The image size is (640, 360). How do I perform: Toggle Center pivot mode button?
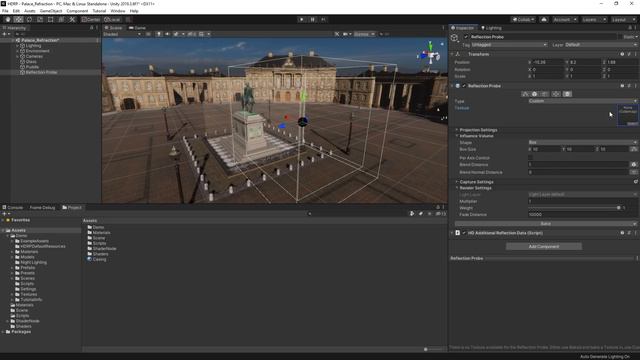click(91, 19)
